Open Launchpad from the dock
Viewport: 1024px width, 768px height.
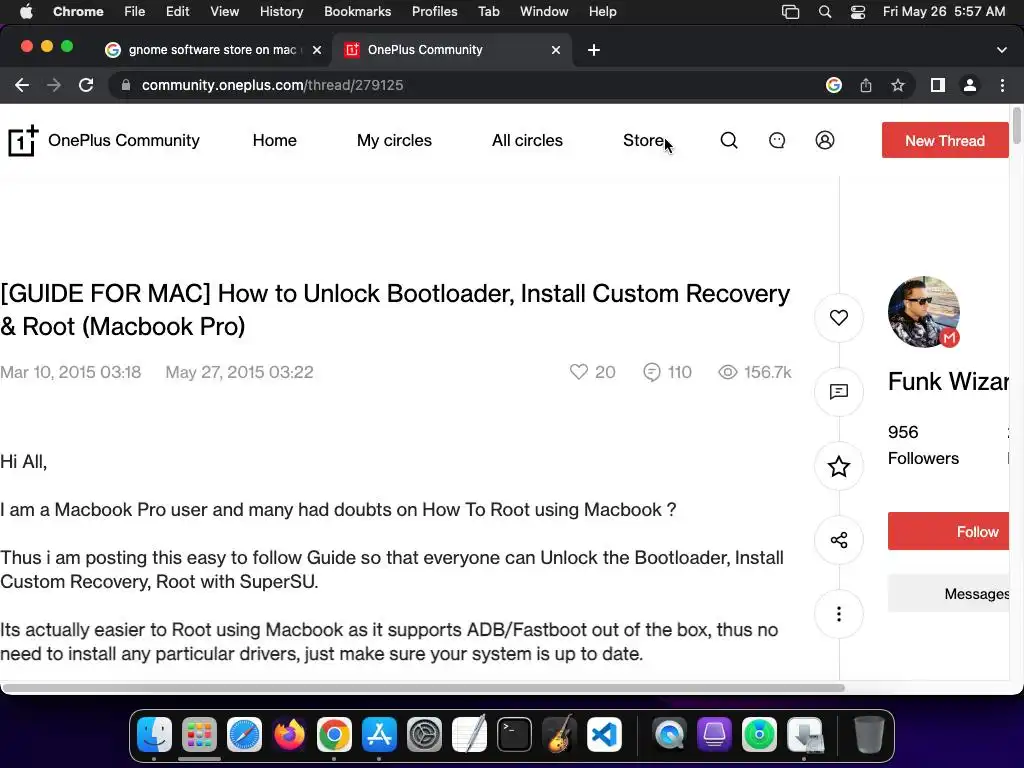point(199,735)
